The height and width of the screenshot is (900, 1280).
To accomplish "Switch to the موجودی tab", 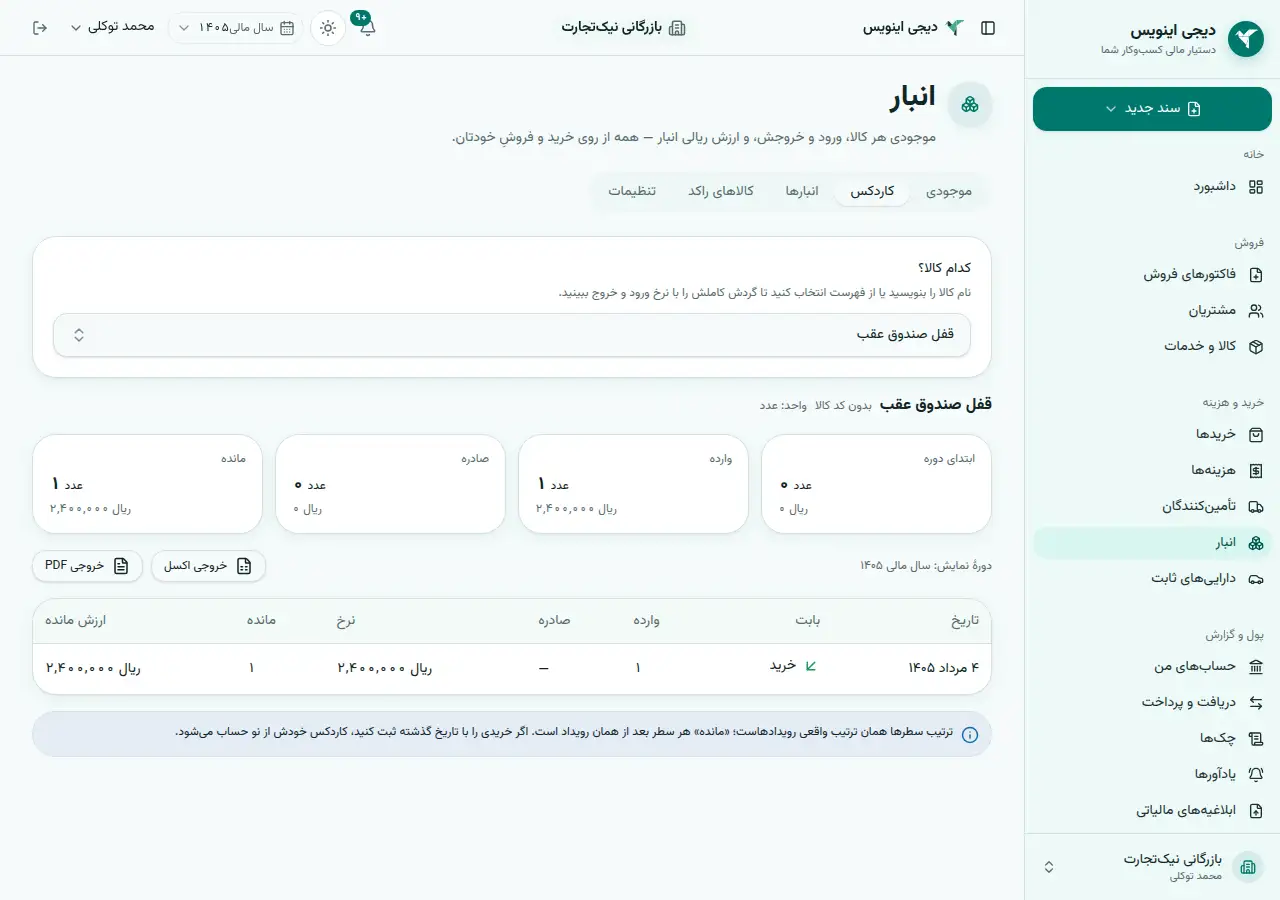I will pos(949,192).
